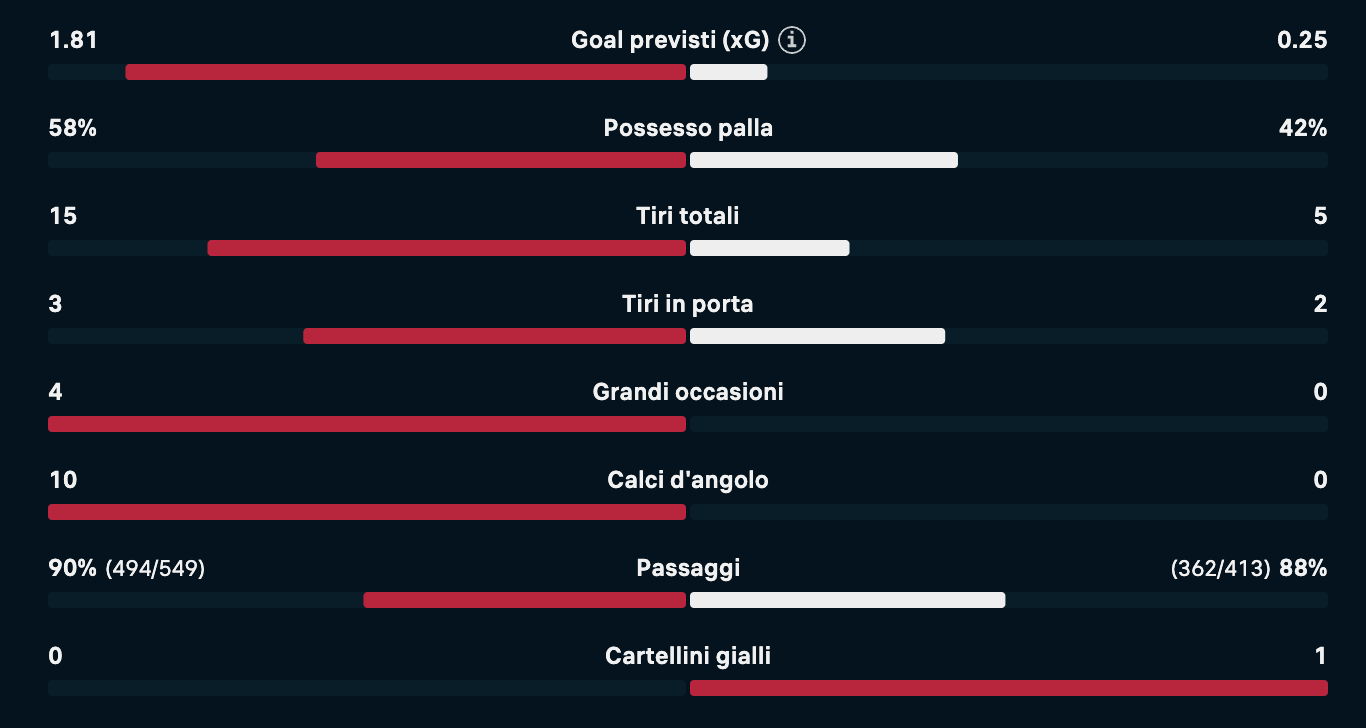1366x728 pixels.
Task: Click the red 58% possession bar
Action: point(501,160)
